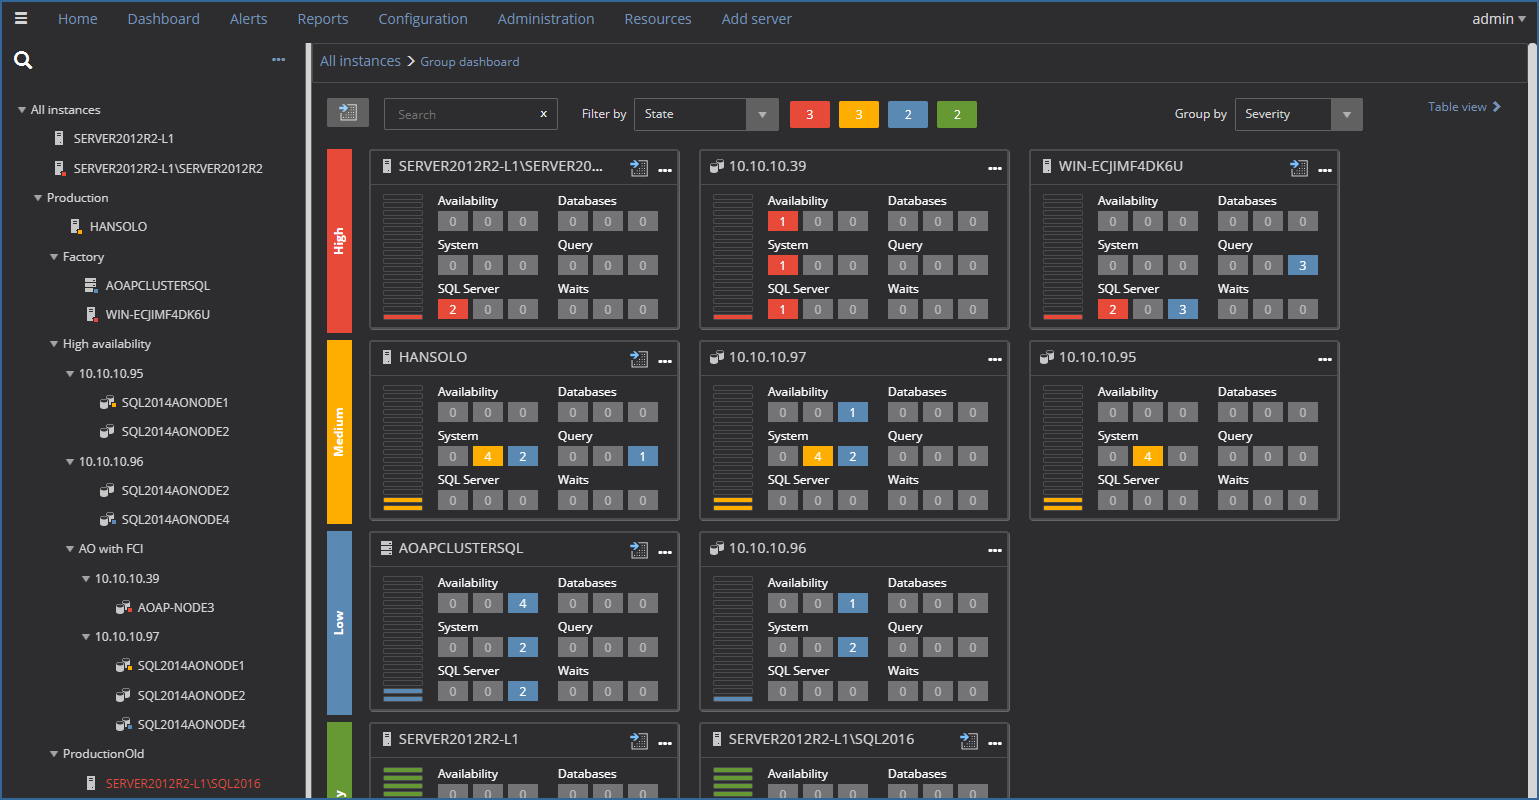
Task: Open the Administration menu
Action: coord(546,18)
